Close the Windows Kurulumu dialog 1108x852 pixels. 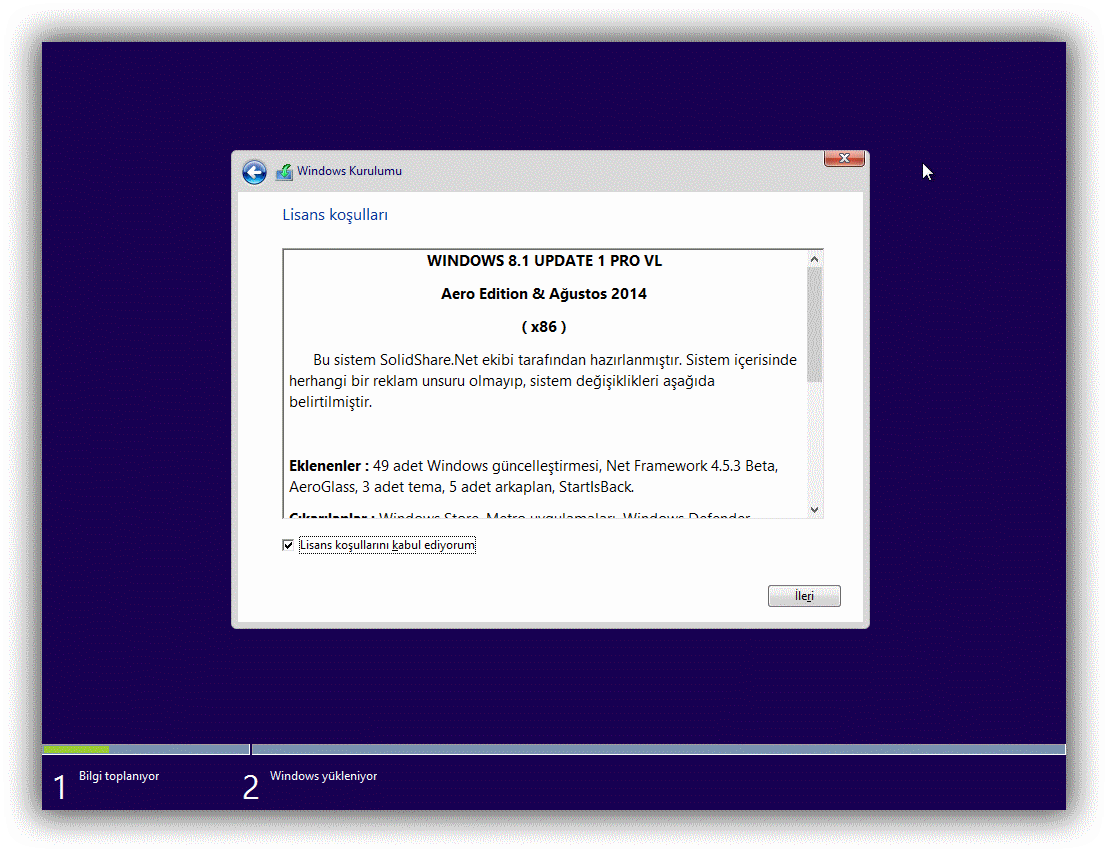[x=844, y=158]
